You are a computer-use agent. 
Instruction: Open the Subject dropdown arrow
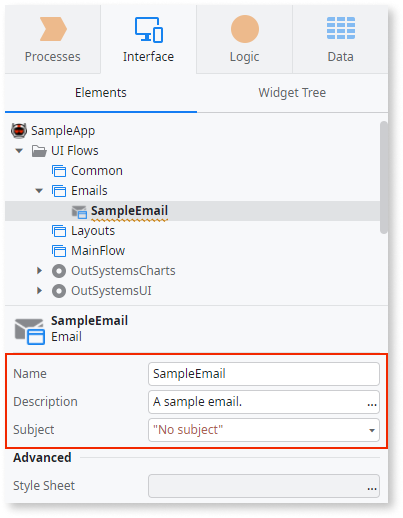click(x=372, y=430)
